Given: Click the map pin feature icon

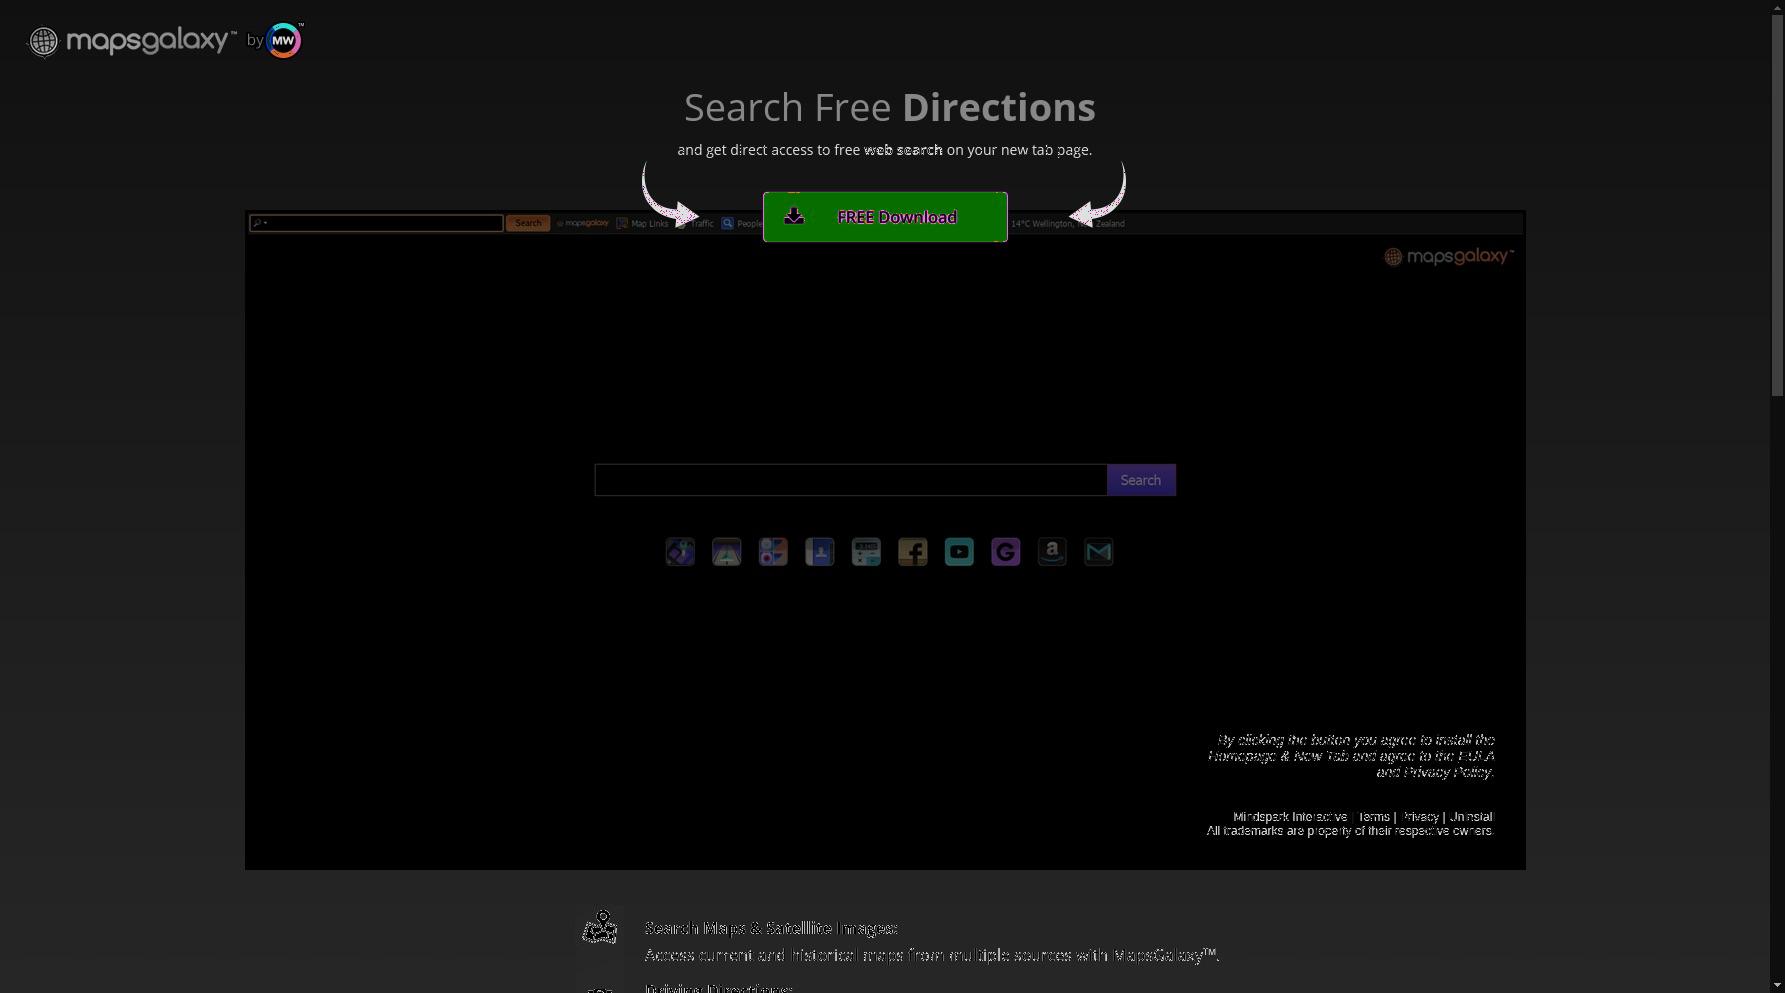Looking at the screenshot, I should [600, 927].
